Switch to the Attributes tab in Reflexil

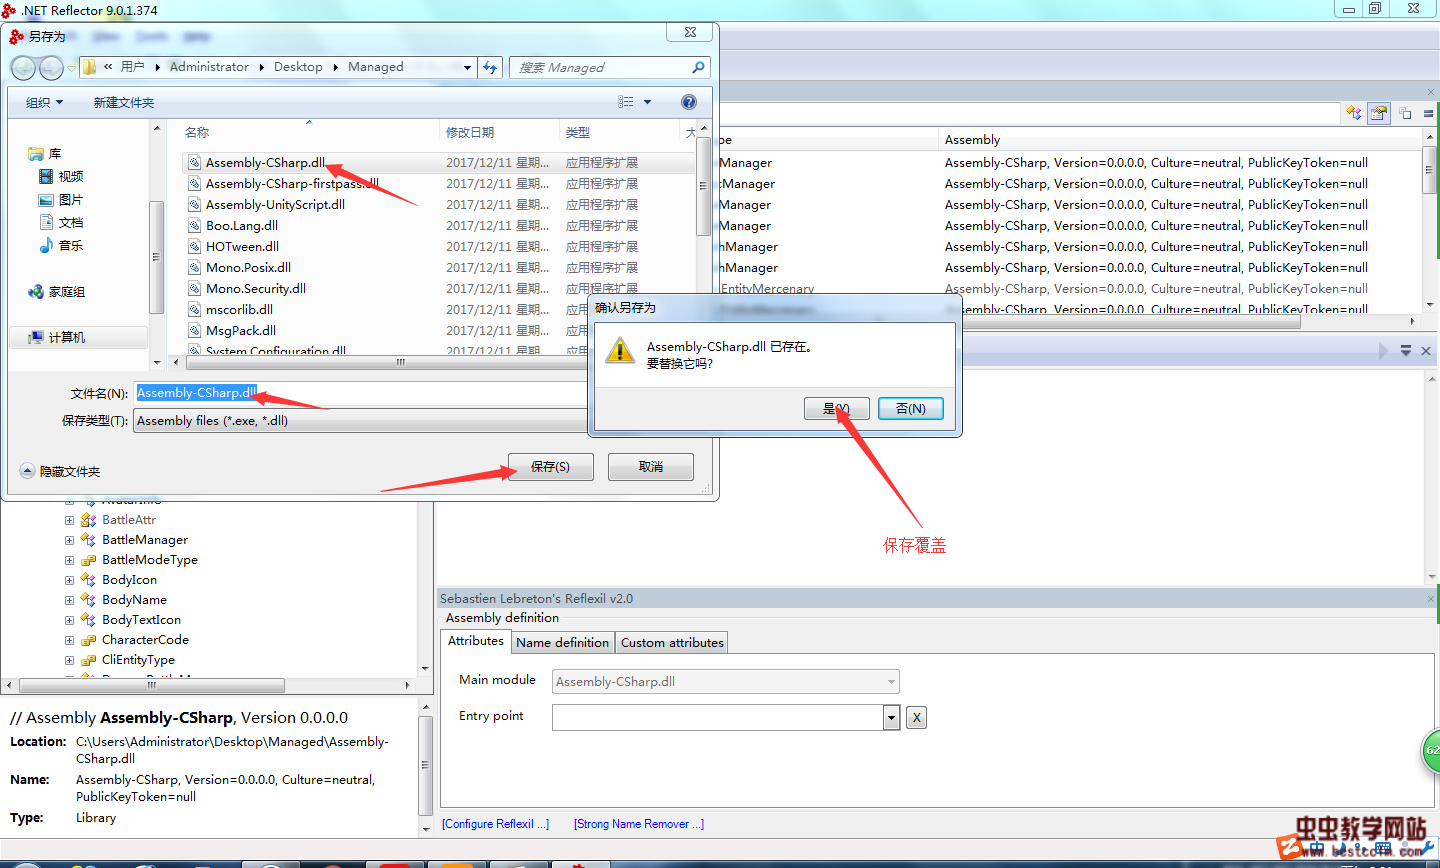coord(476,642)
